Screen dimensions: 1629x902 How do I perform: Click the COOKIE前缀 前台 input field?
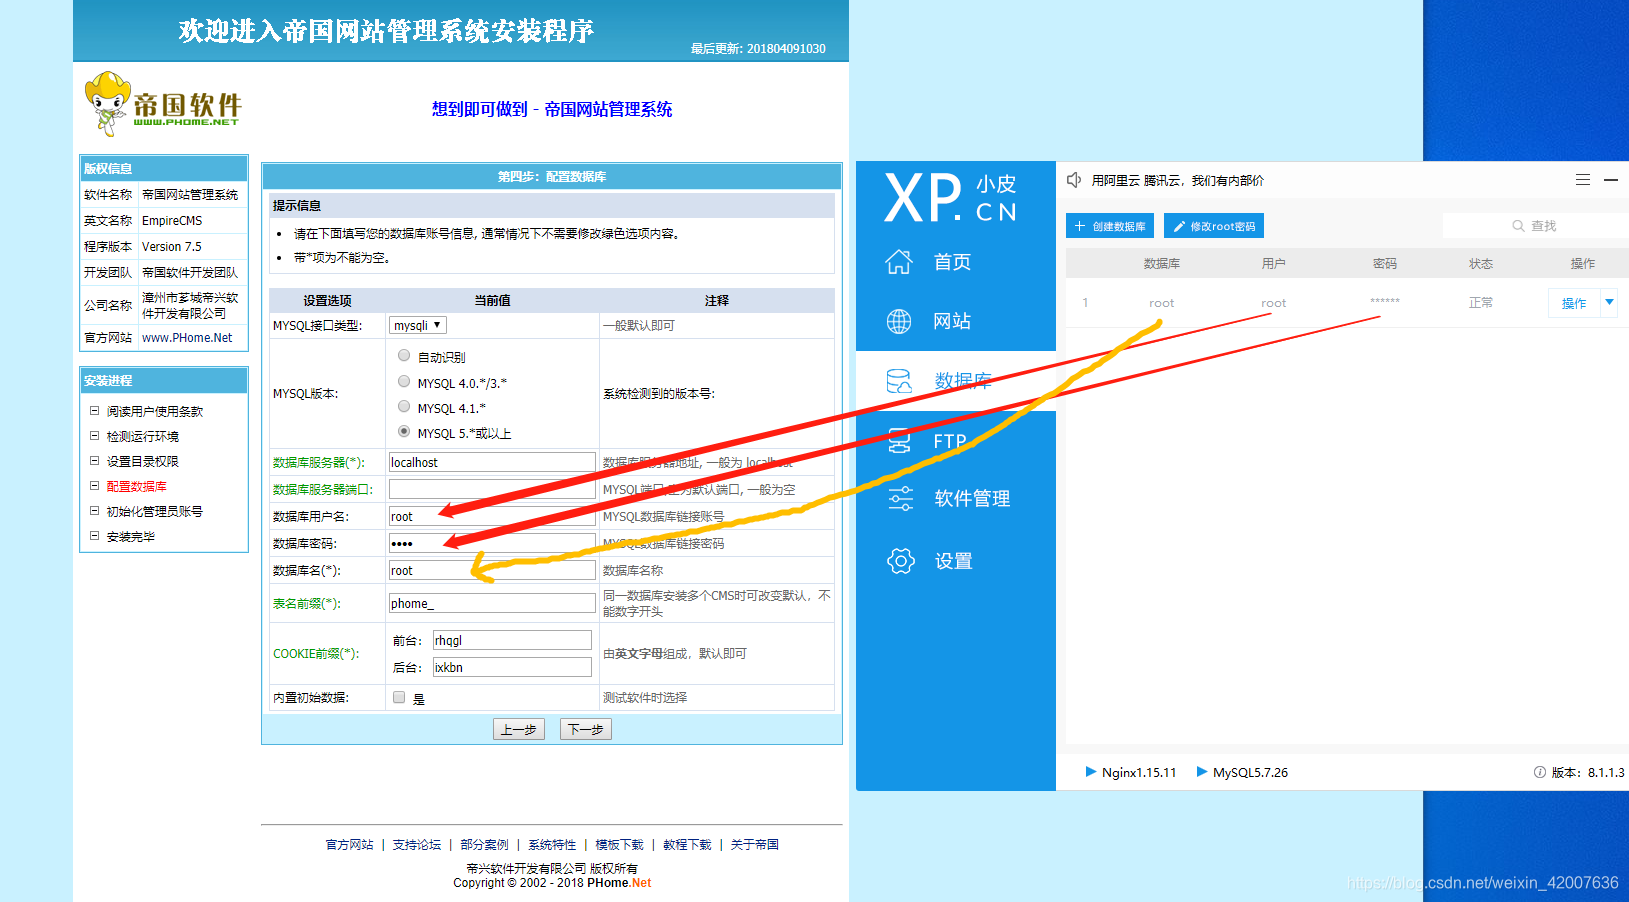[512, 640]
